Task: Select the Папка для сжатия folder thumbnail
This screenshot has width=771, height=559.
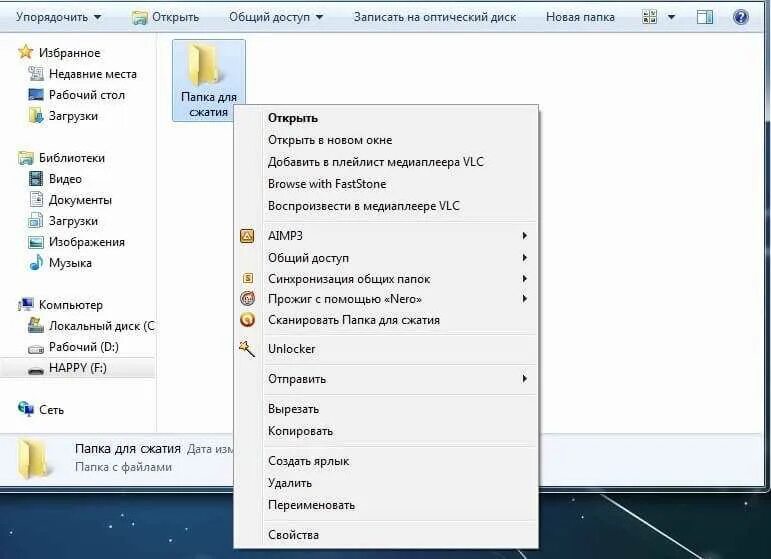Action: (x=208, y=80)
